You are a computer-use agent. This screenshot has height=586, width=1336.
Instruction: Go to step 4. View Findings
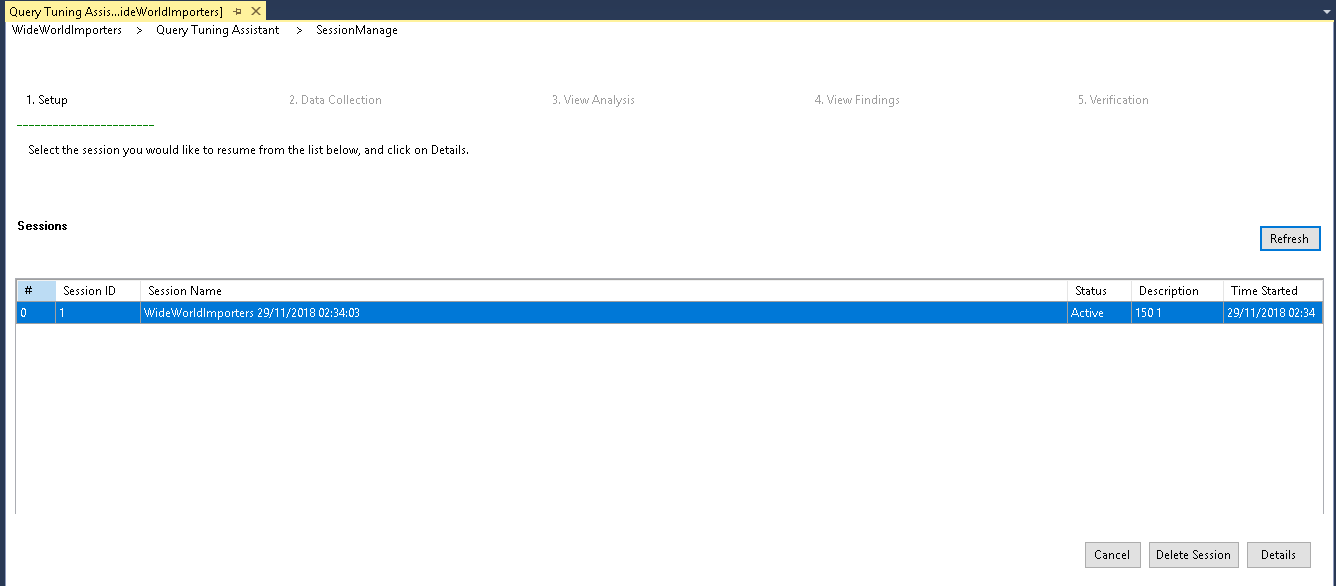[857, 100]
